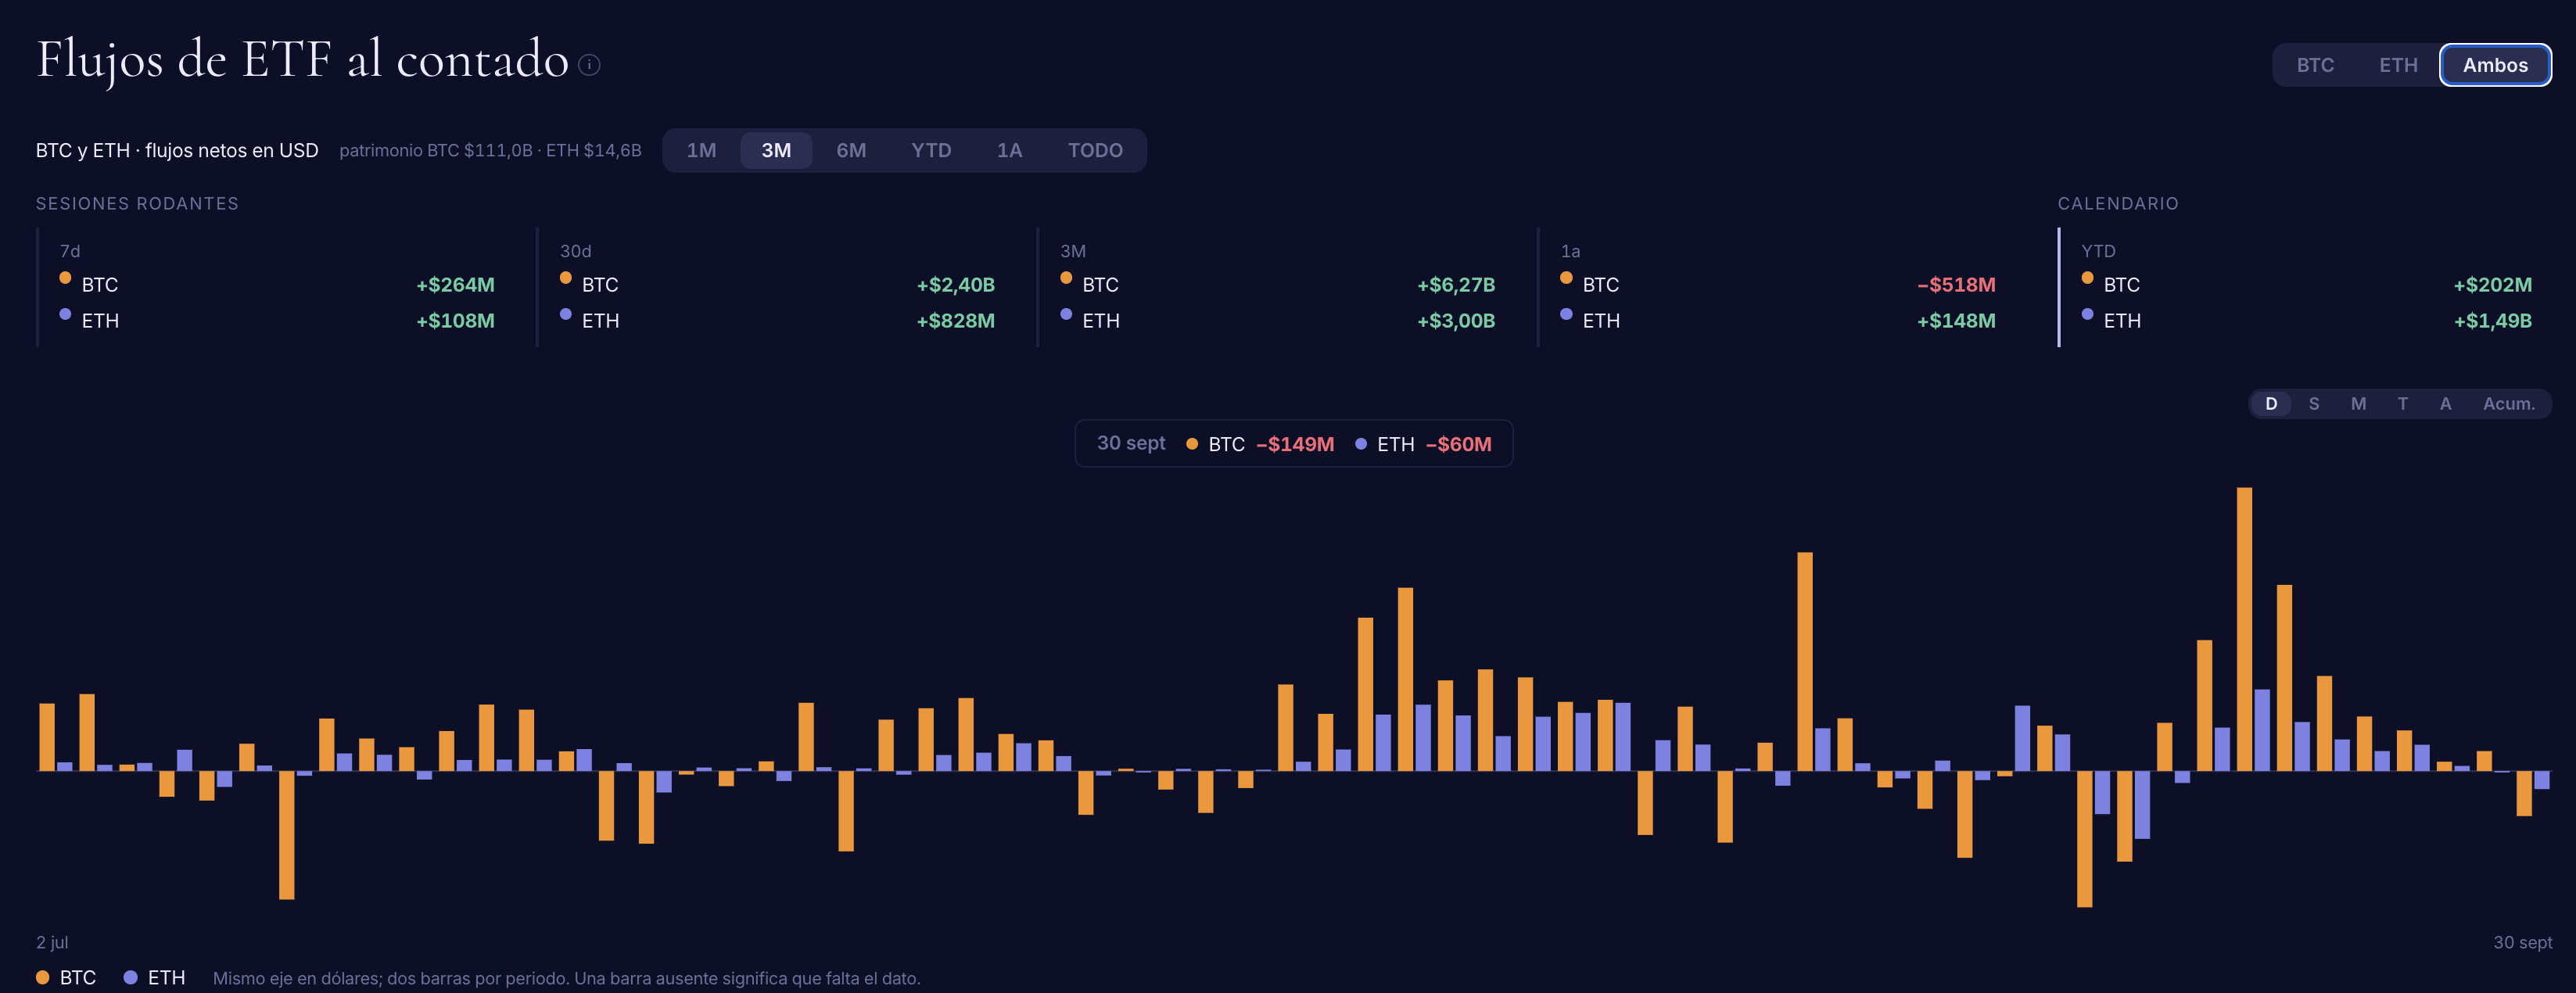Switch chart to Acum. cumulative view
2576x993 pixels.
(x=2508, y=404)
